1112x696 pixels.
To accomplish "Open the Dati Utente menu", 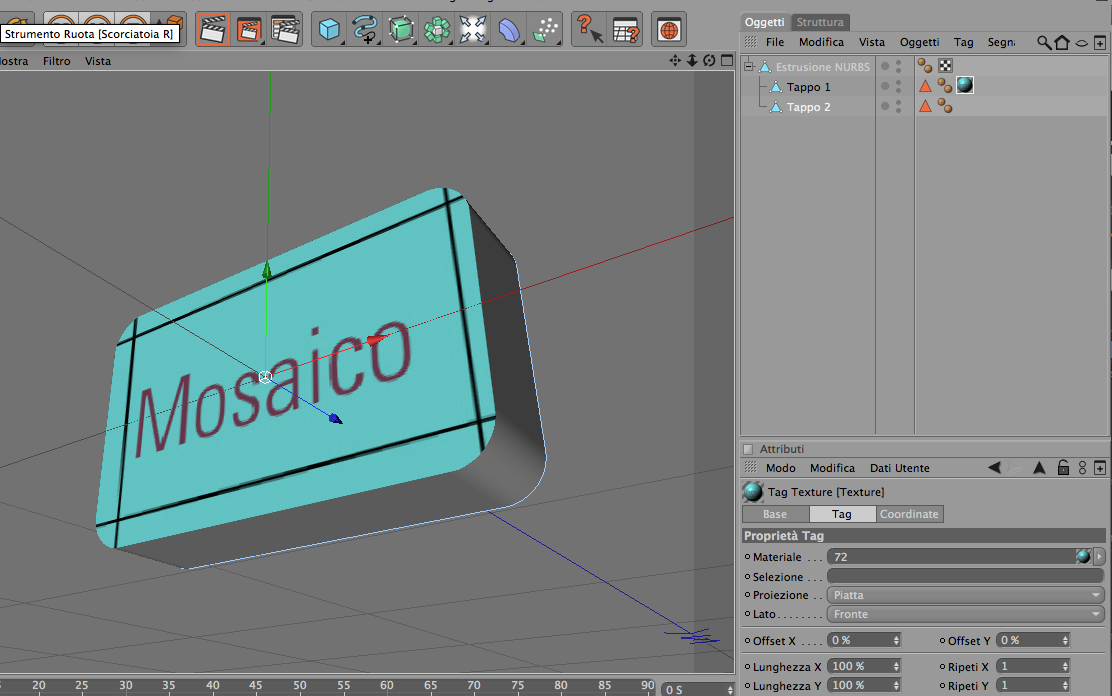I will [899, 468].
